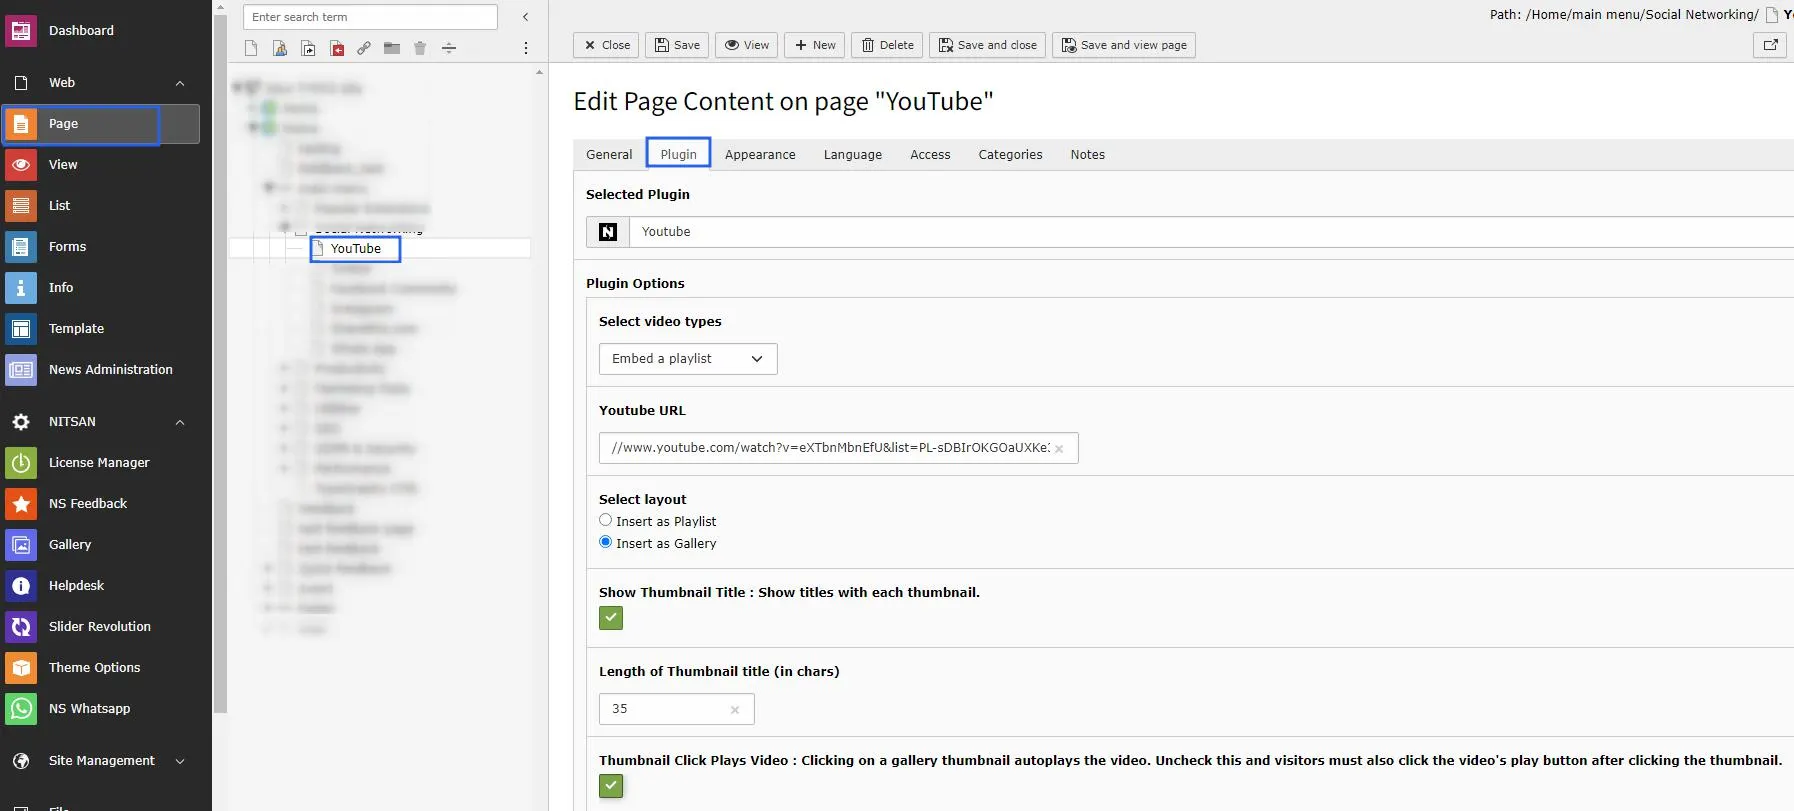Toggle Thumbnail Click Plays Video checkbox
The width and height of the screenshot is (1794, 811).
point(611,786)
